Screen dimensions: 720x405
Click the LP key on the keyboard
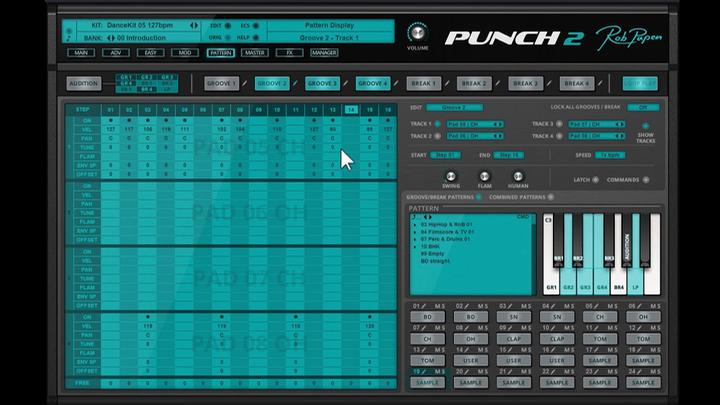point(636,280)
